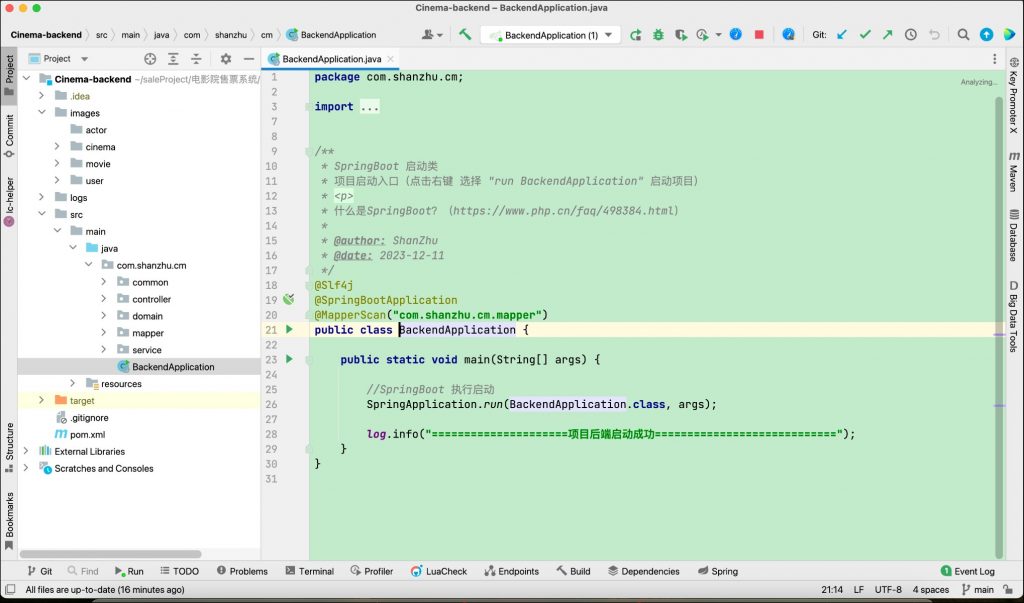This screenshot has width=1024, height=603.
Task: Open Git Show History clock icon
Action: [910, 34]
